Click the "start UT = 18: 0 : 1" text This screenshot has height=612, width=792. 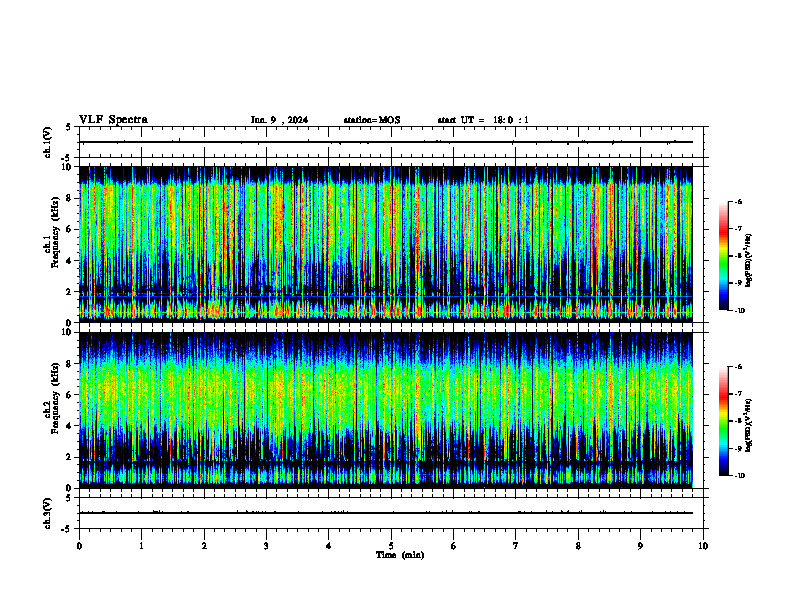[483, 120]
